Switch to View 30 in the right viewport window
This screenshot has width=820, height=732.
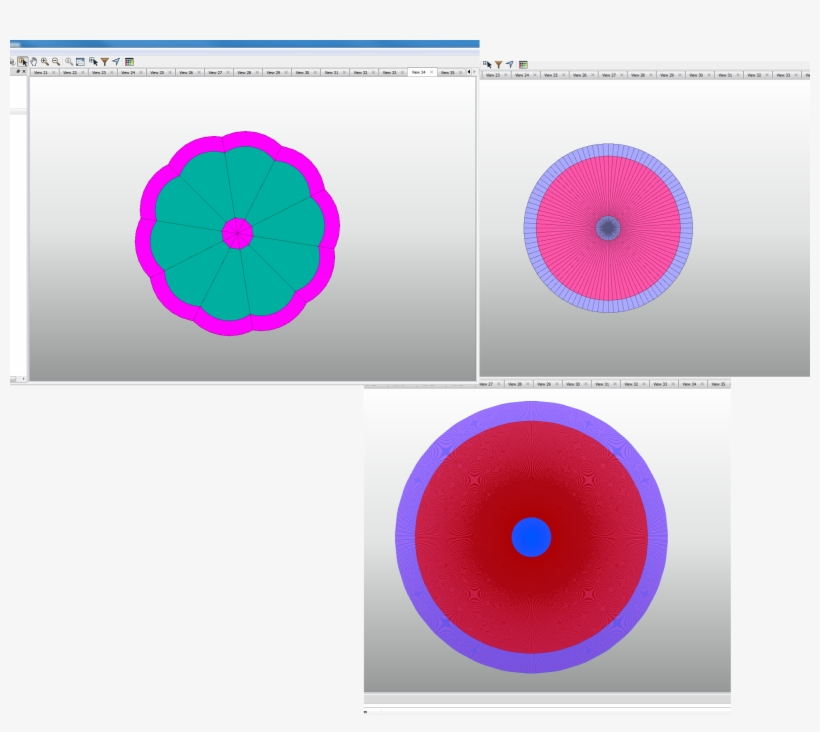tap(695, 74)
